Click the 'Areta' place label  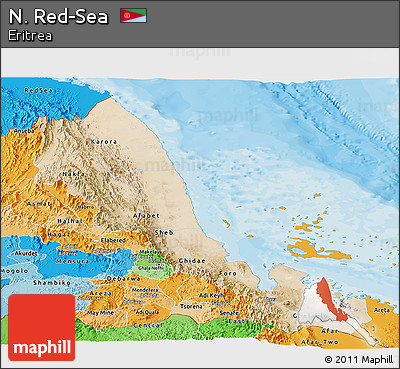pos(382,310)
